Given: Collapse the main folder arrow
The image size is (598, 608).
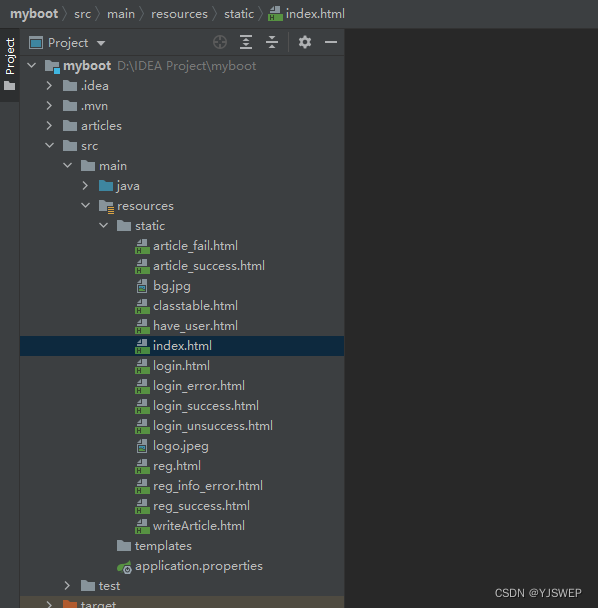Looking at the screenshot, I should (67, 166).
